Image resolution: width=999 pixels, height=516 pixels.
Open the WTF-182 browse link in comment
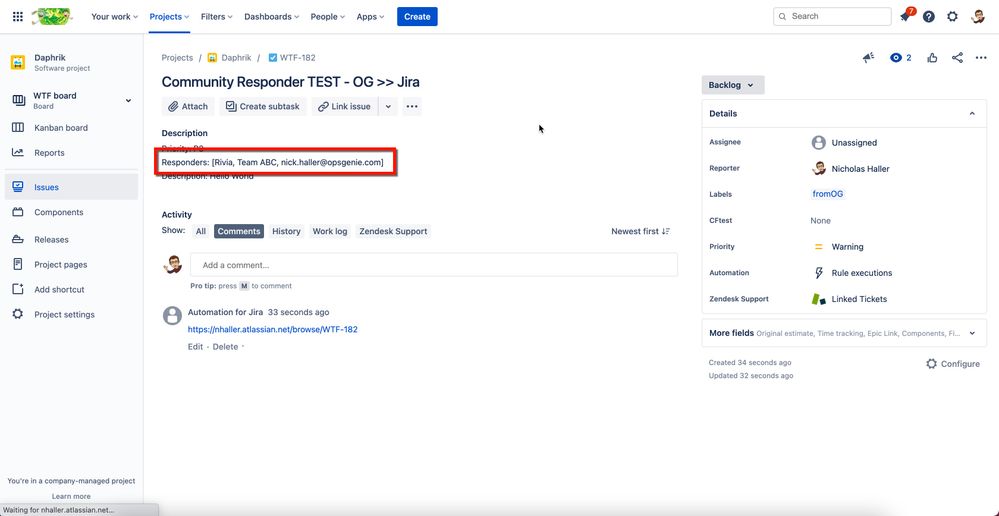click(273, 329)
